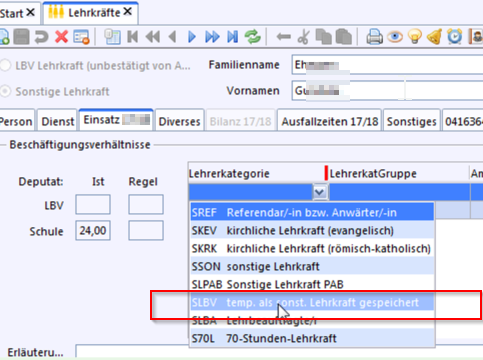Open the Lehrerkategorie dropdown arrow
The width and height of the screenshot is (483, 360).
click(x=320, y=192)
